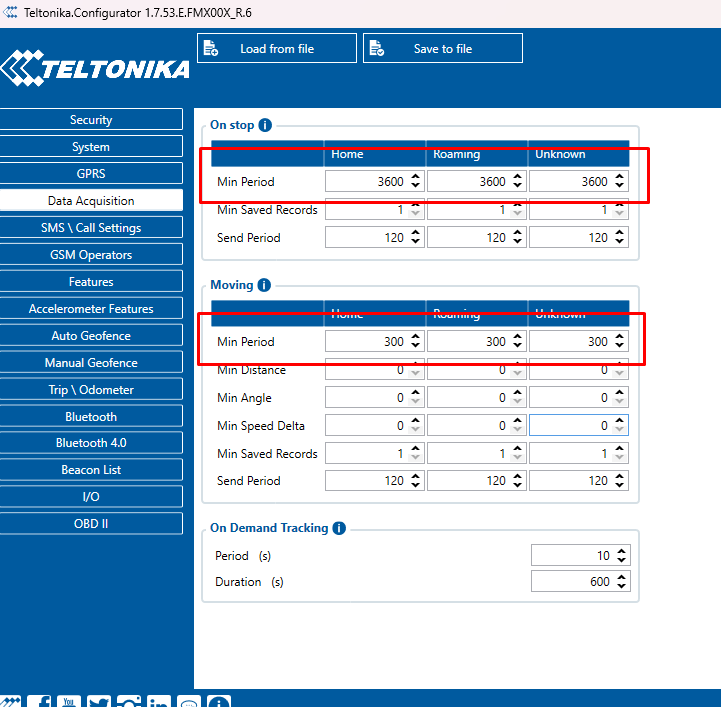Click the On stop Home column header
This screenshot has width=721, height=707.
coord(375,154)
